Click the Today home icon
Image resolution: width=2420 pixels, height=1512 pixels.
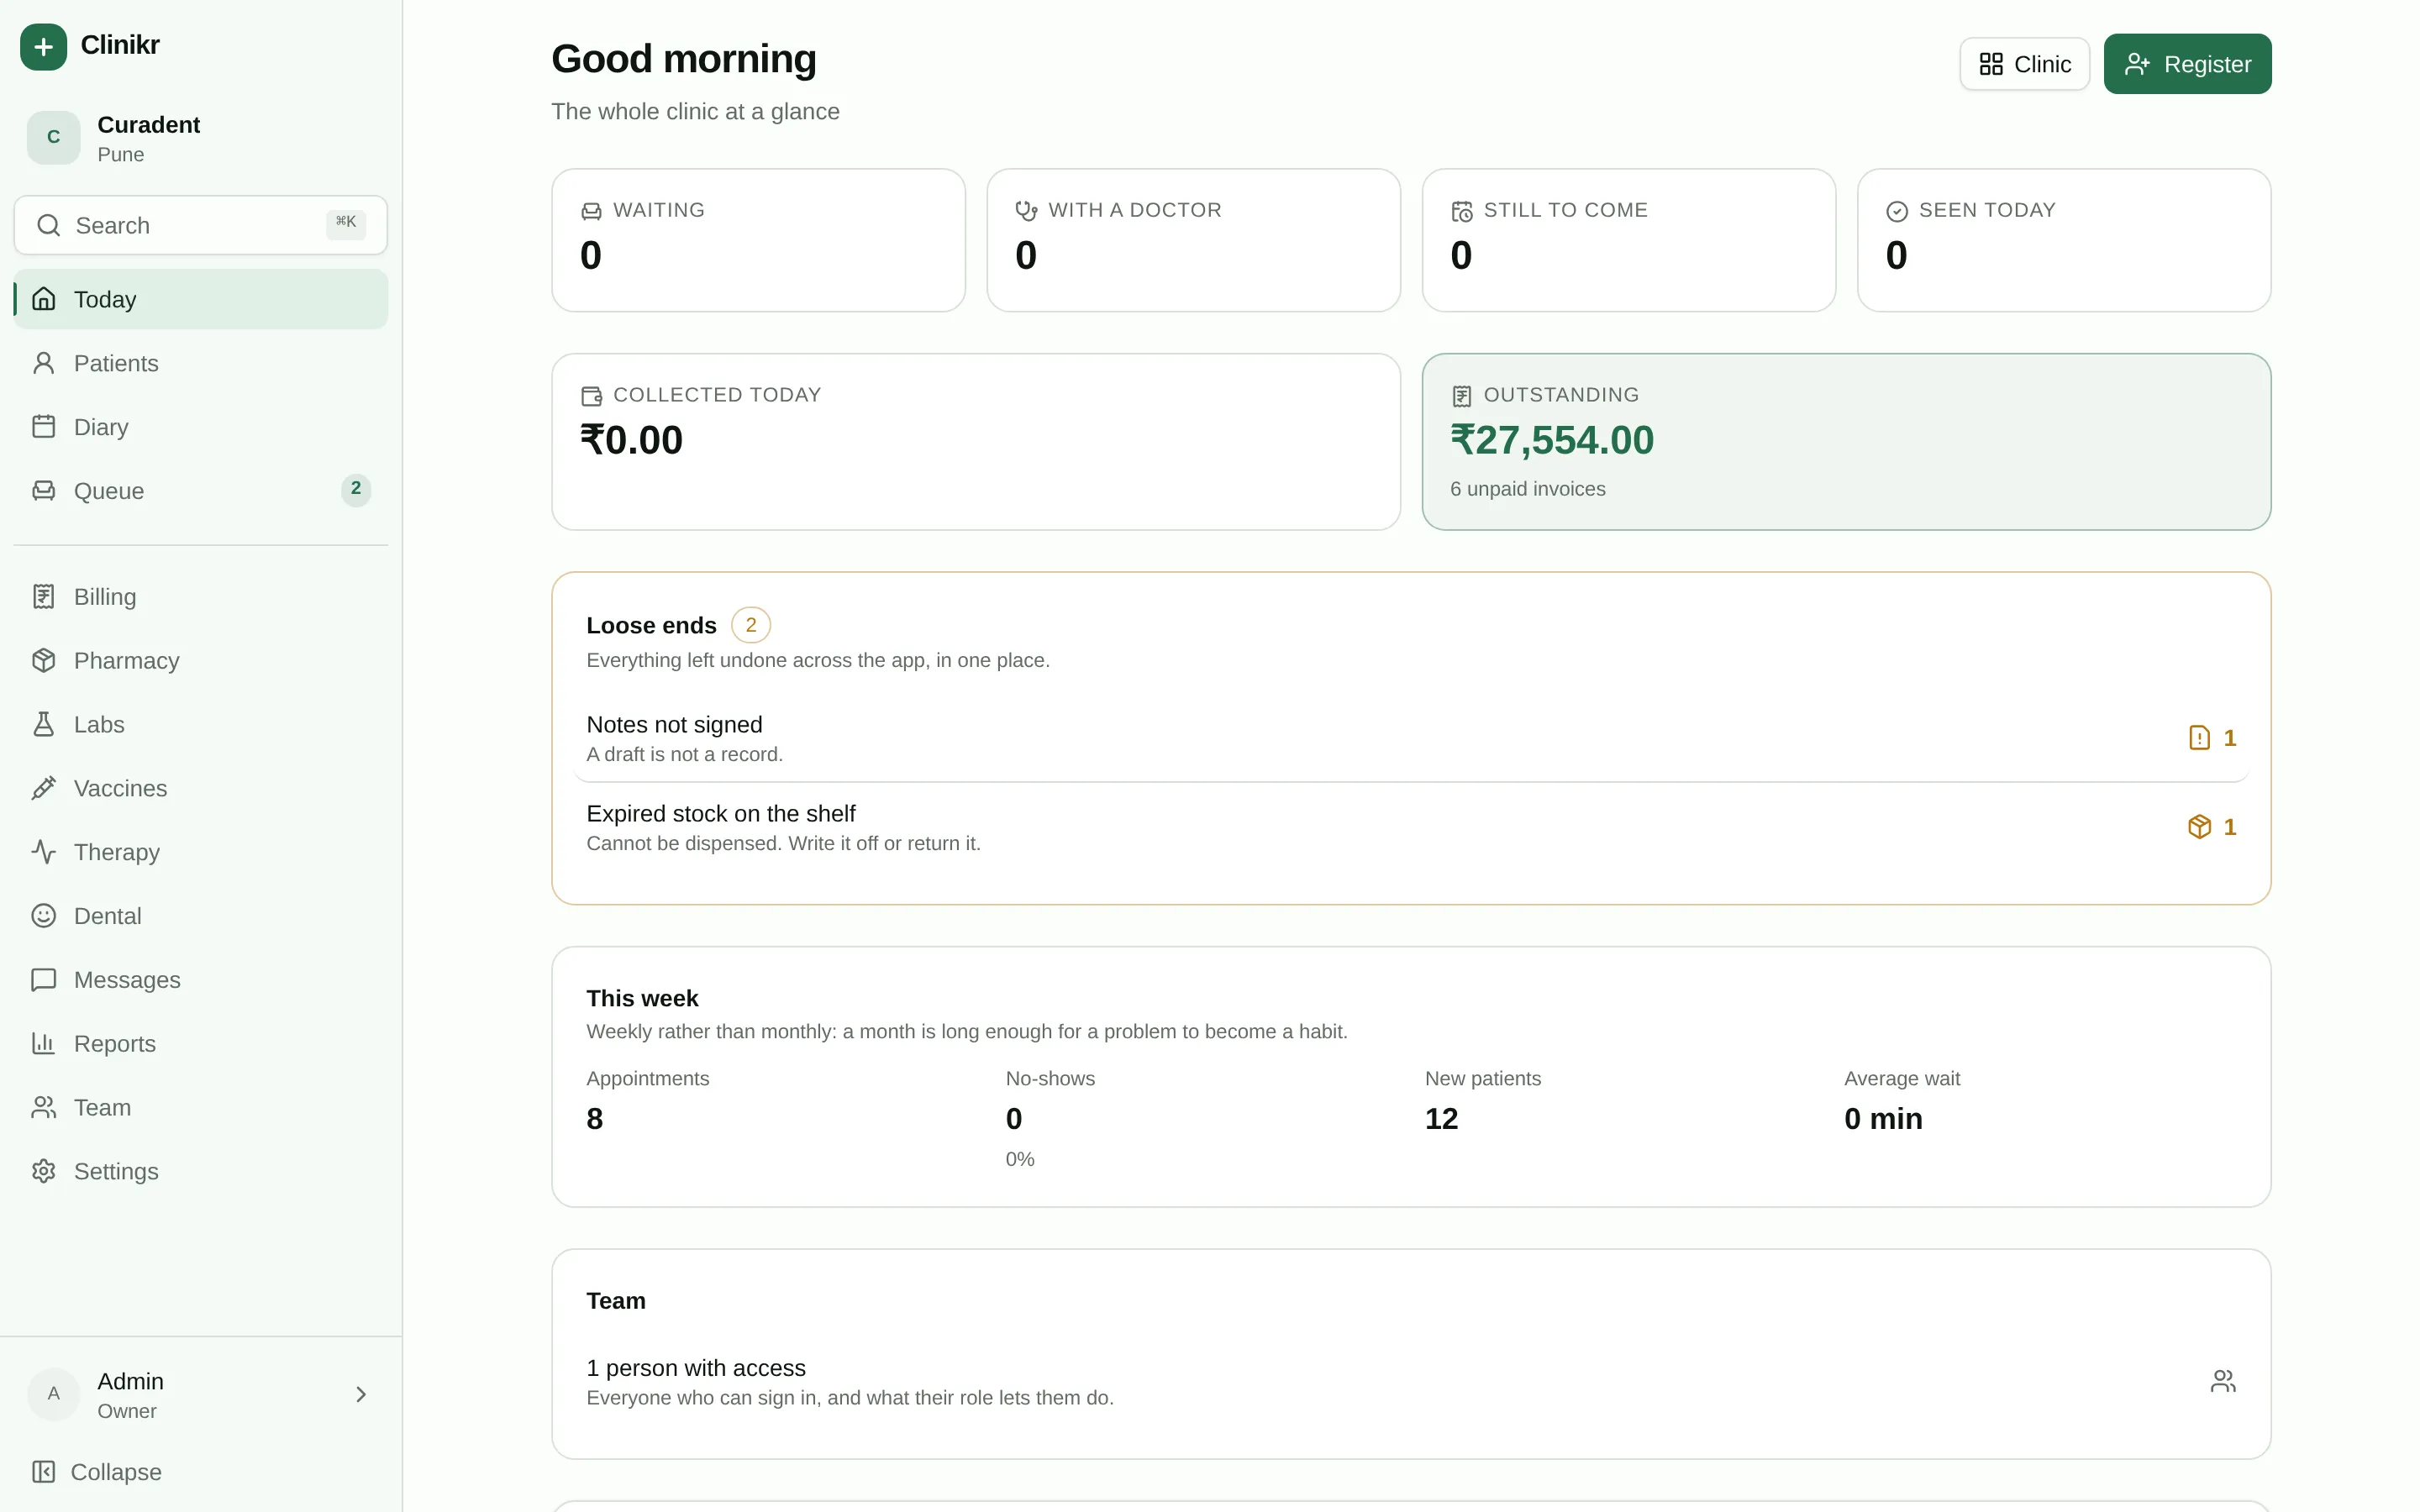[x=43, y=299]
